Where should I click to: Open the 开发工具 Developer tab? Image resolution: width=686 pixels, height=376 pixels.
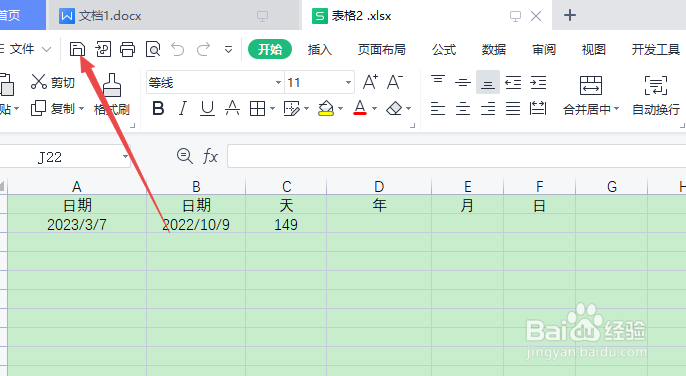(x=655, y=49)
